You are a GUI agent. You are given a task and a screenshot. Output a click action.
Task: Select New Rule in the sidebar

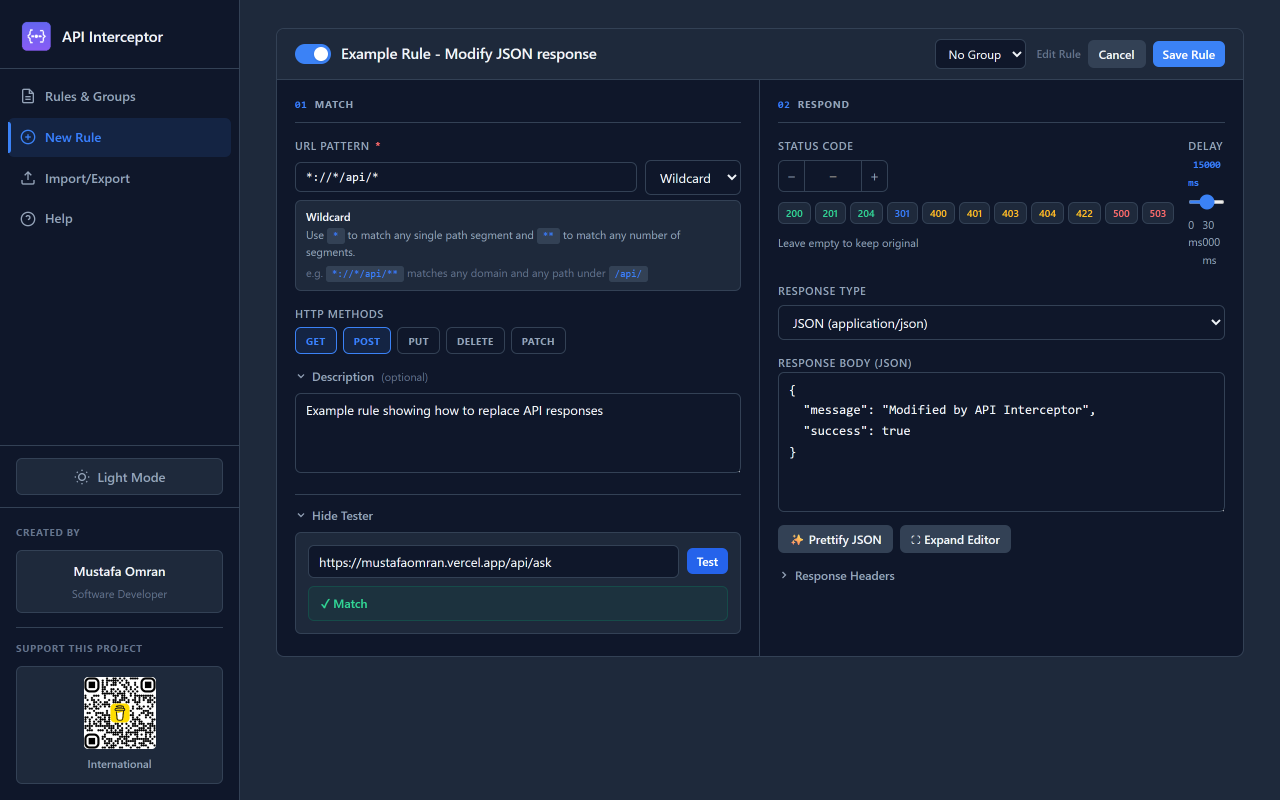point(120,137)
